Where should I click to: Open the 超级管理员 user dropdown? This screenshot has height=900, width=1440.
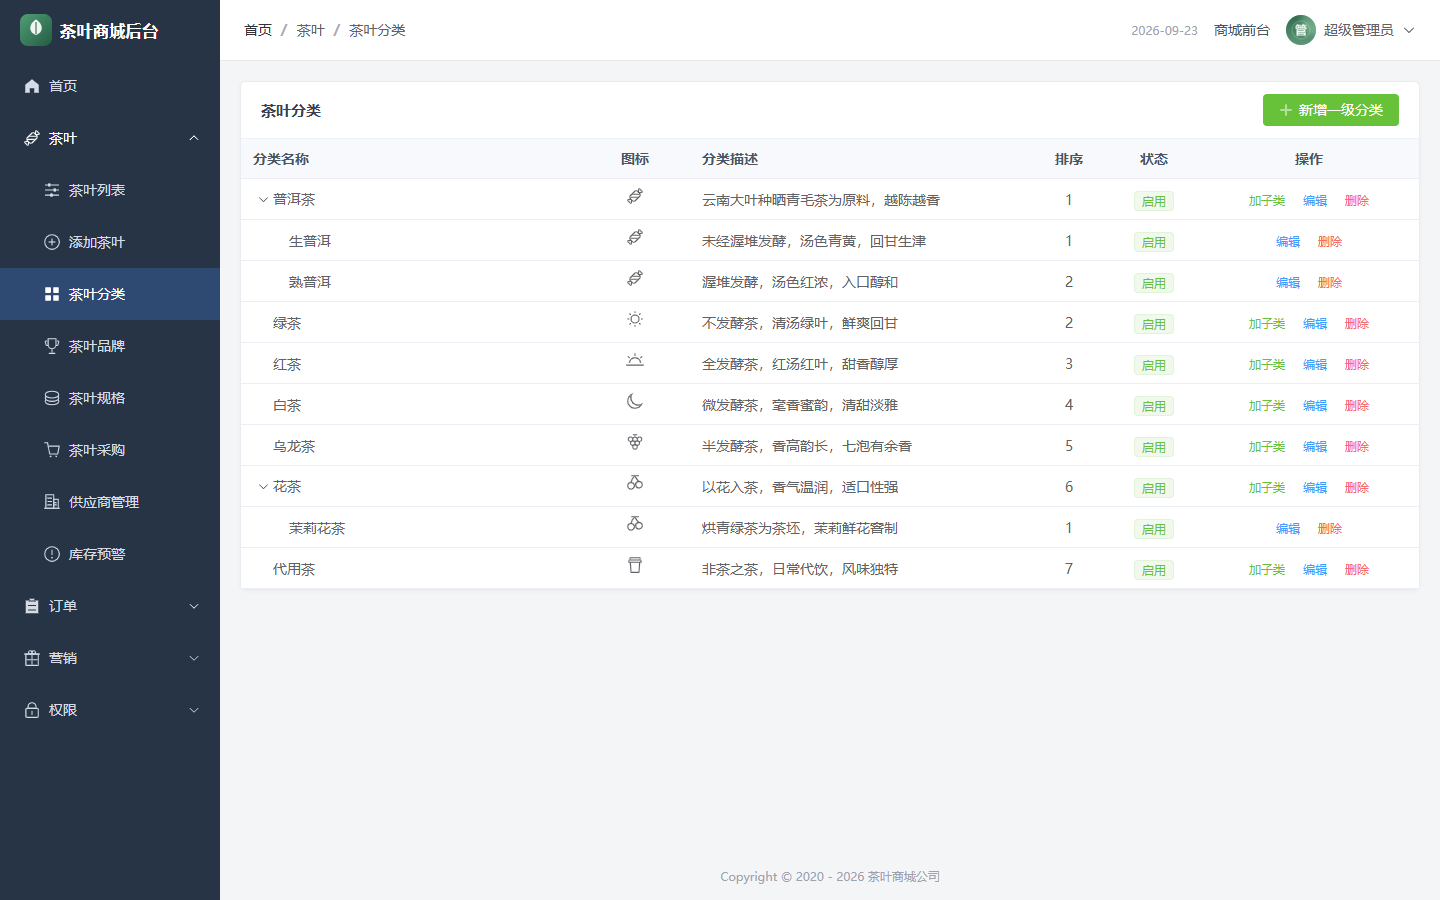coord(1351,30)
